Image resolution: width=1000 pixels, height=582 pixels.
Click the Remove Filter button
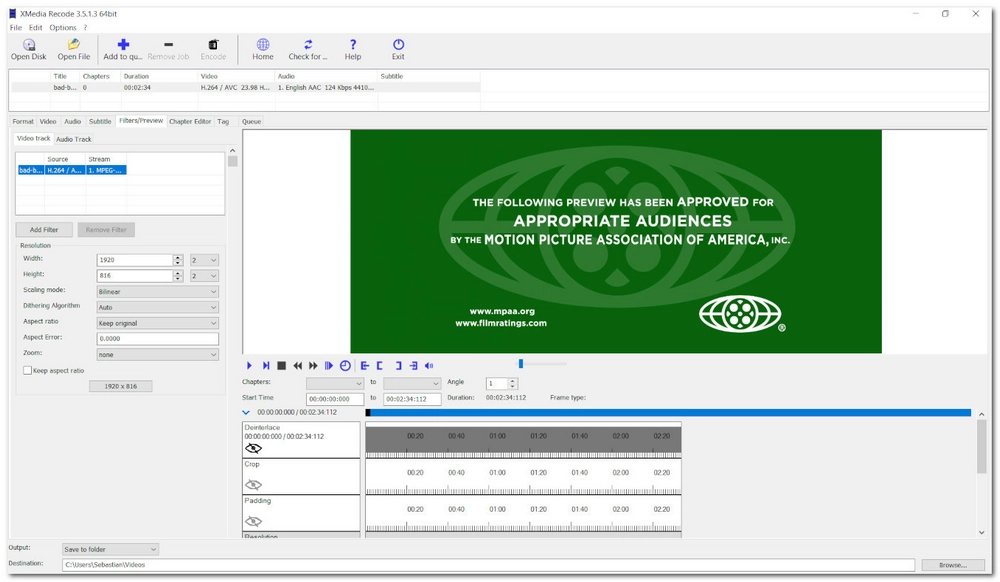[x=106, y=229]
